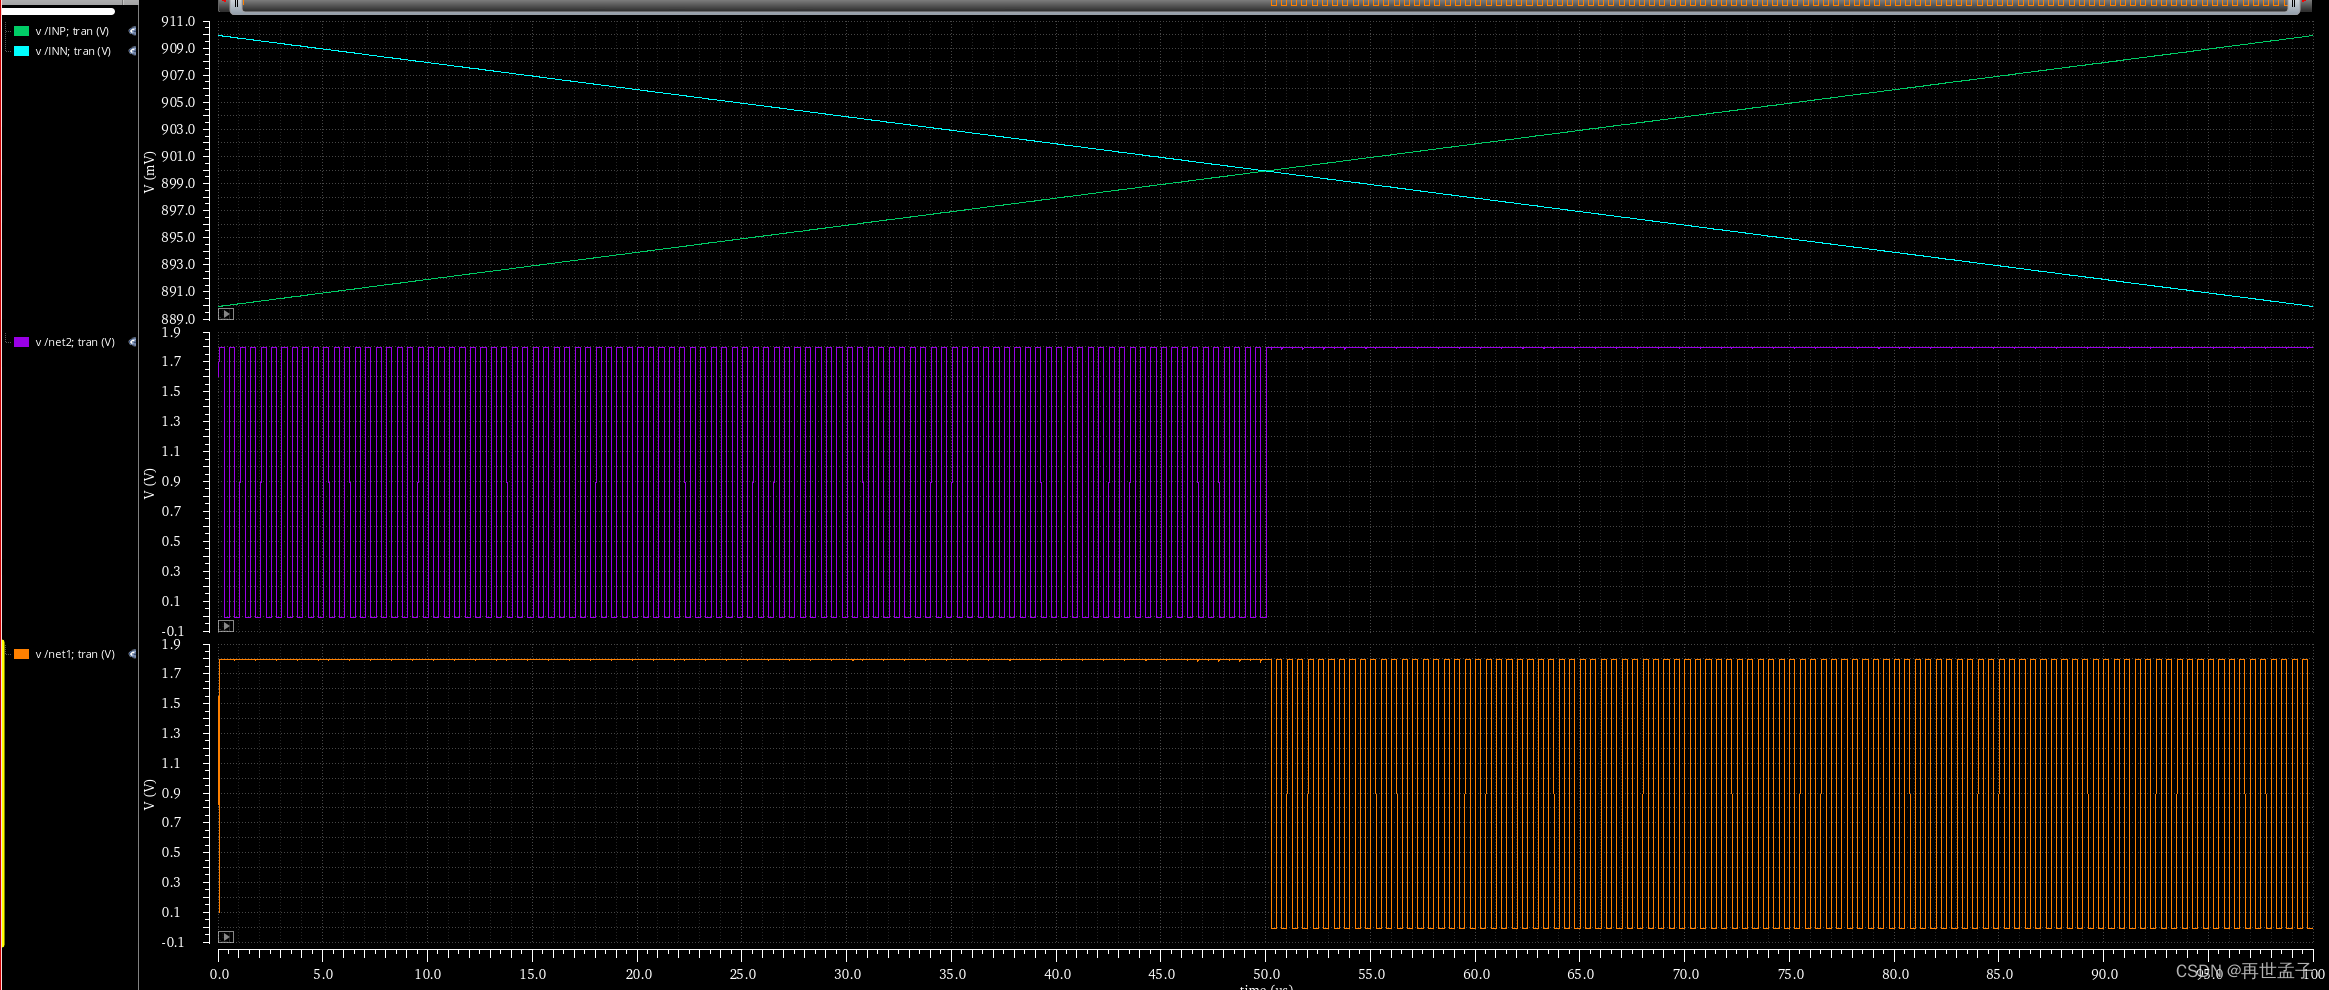Click the purple color swatch of v /net2
Screen dimensions: 2329x990
click(21, 342)
